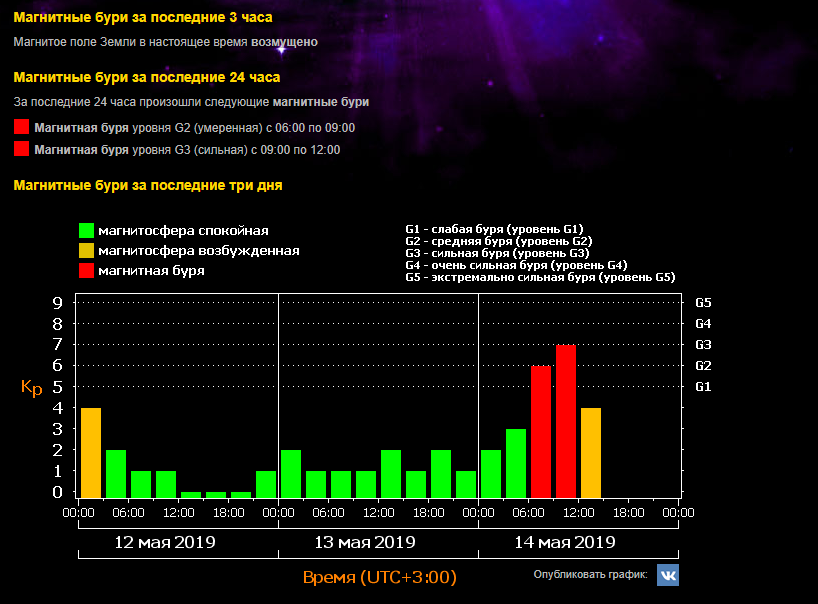Screen dimensions: 818x604
Task: Click the red square beside the G3 storm entry
Action: click(x=22, y=150)
